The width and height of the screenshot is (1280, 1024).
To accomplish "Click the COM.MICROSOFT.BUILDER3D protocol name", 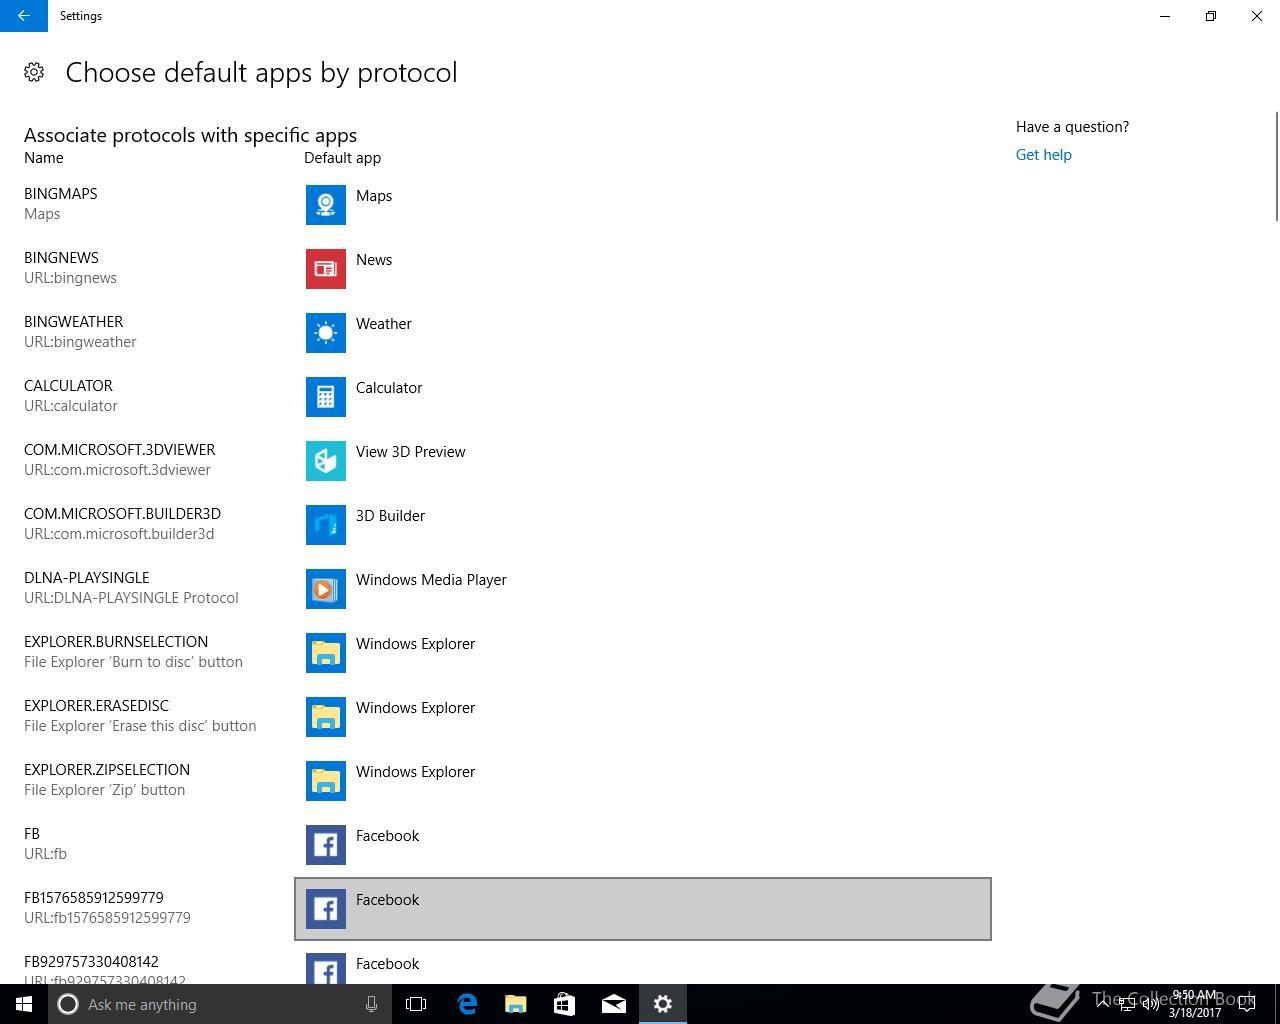I will pyautogui.click(x=122, y=514).
